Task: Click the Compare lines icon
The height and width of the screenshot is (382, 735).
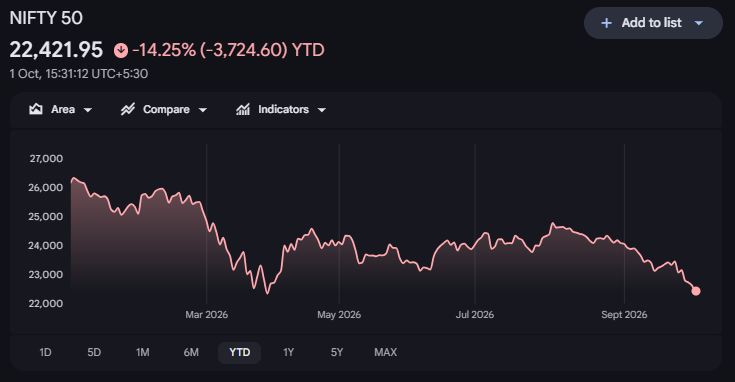Action: (128, 109)
